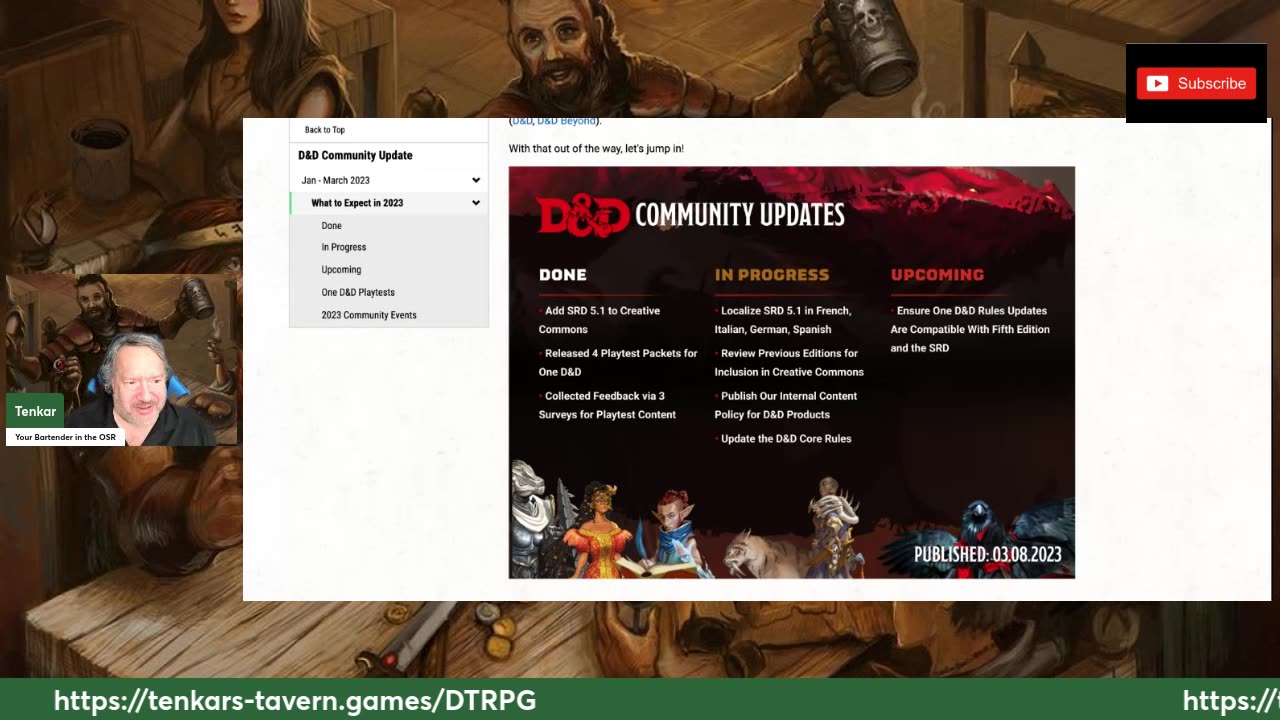Click 'Update the D&D Core Rules' text
This screenshot has width=1280, height=720.
786,439
